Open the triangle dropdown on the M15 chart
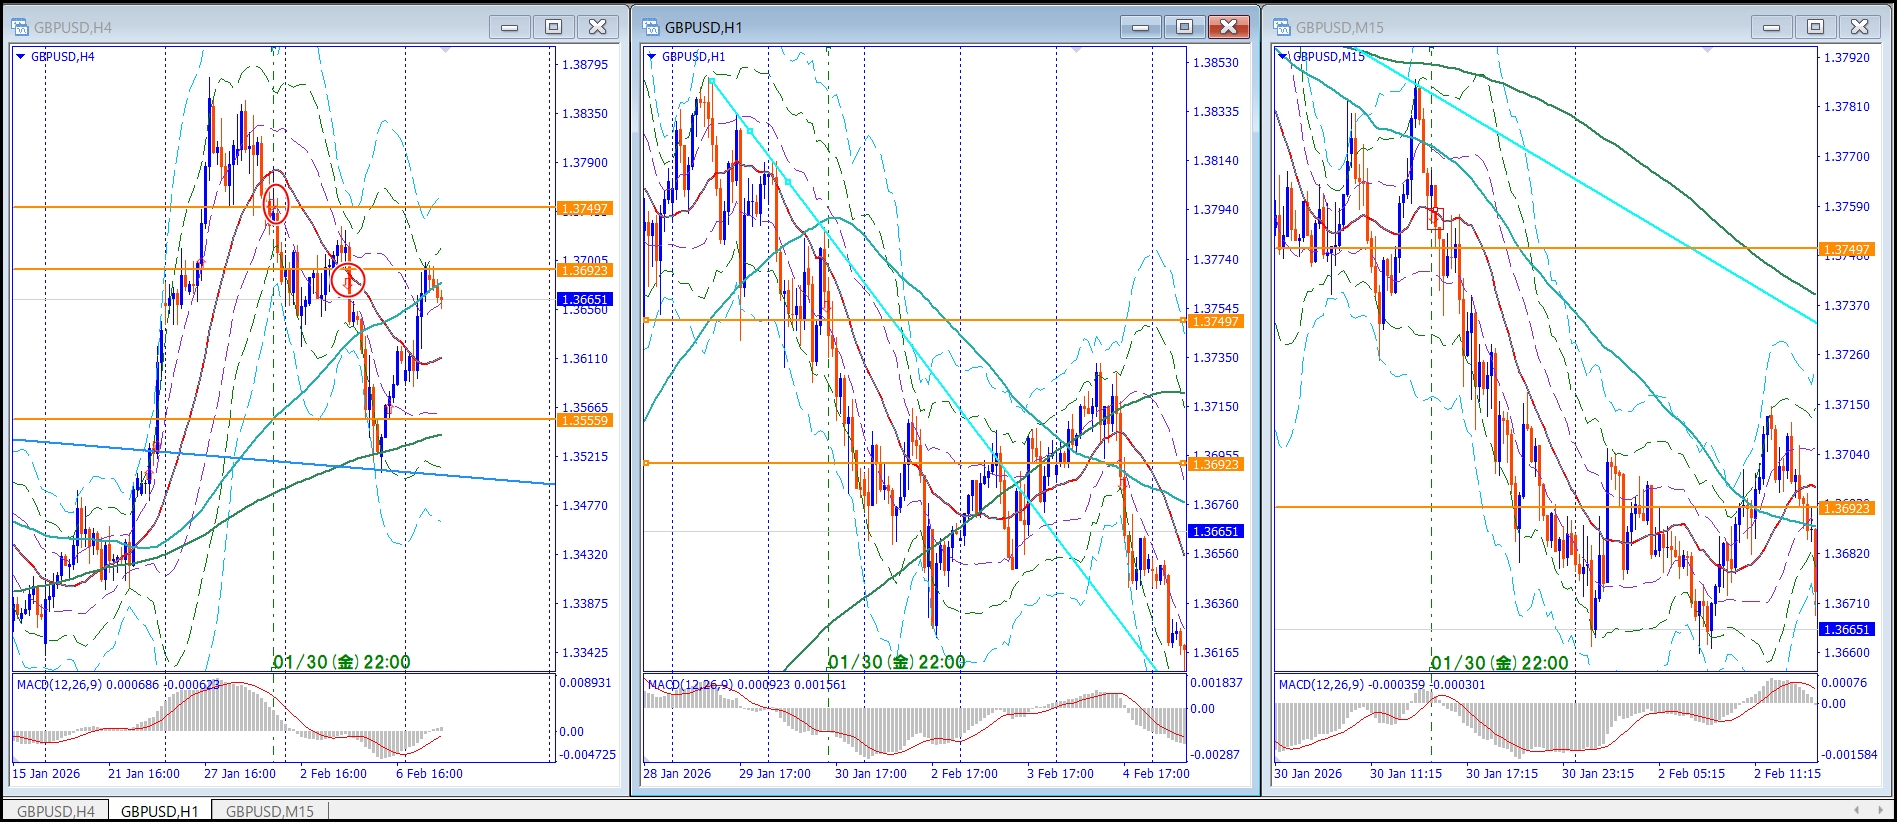Viewport: 1897px width, 822px height. coord(1282,57)
